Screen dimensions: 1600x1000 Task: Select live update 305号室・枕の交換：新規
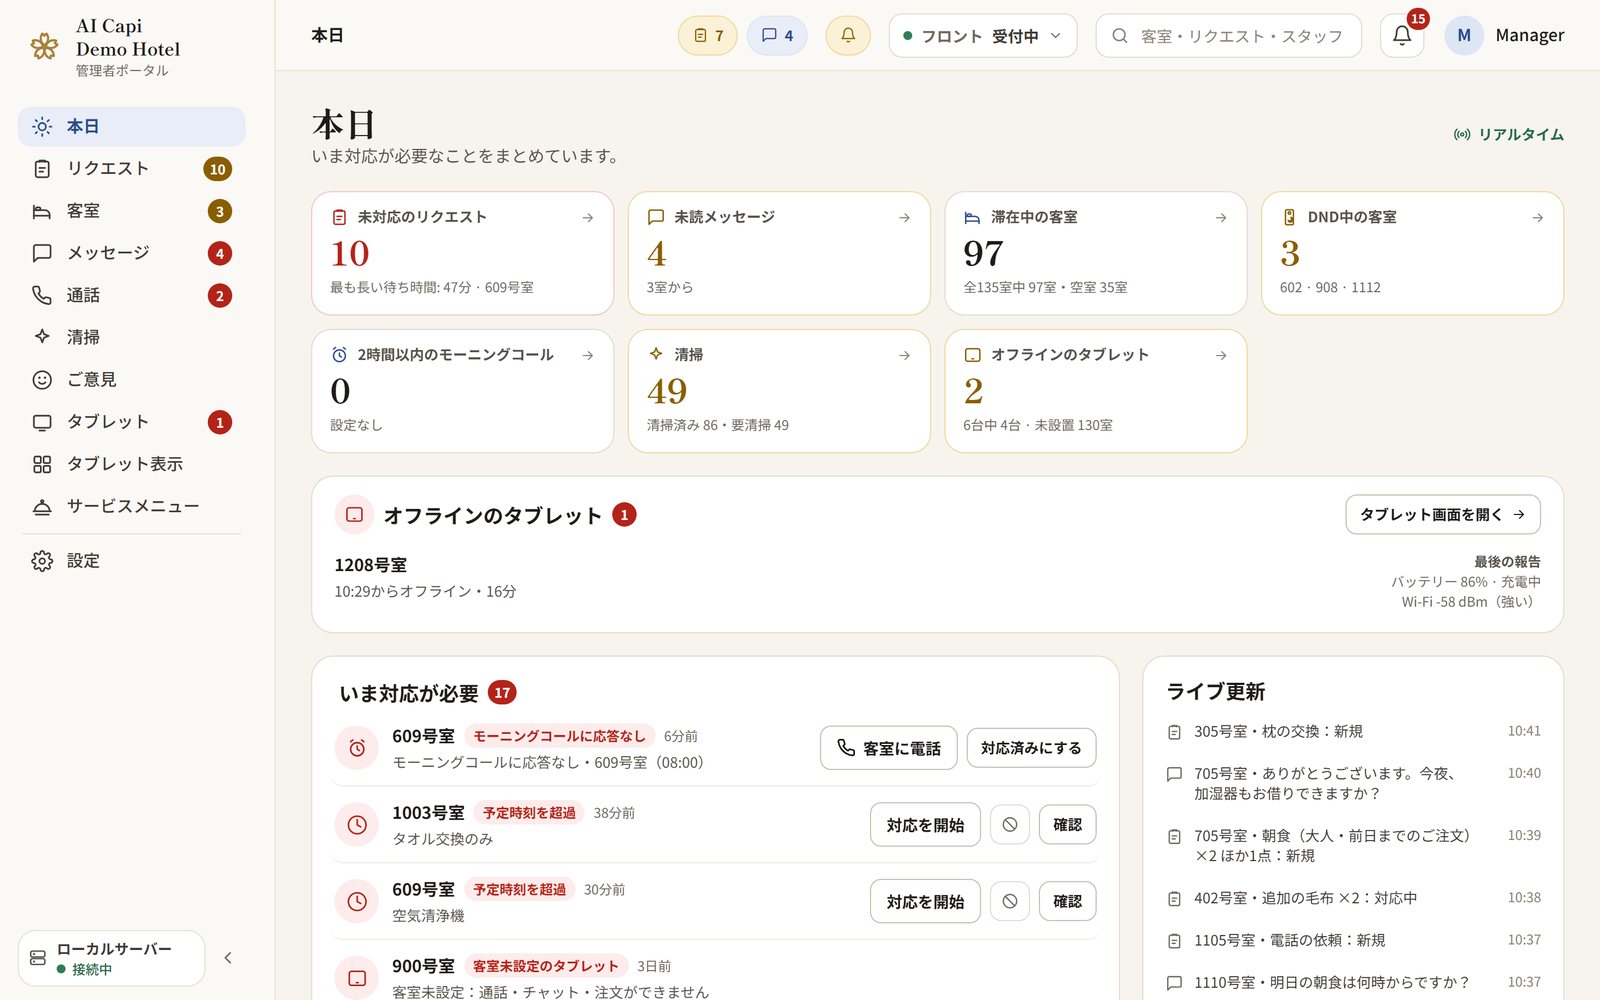point(1354,732)
